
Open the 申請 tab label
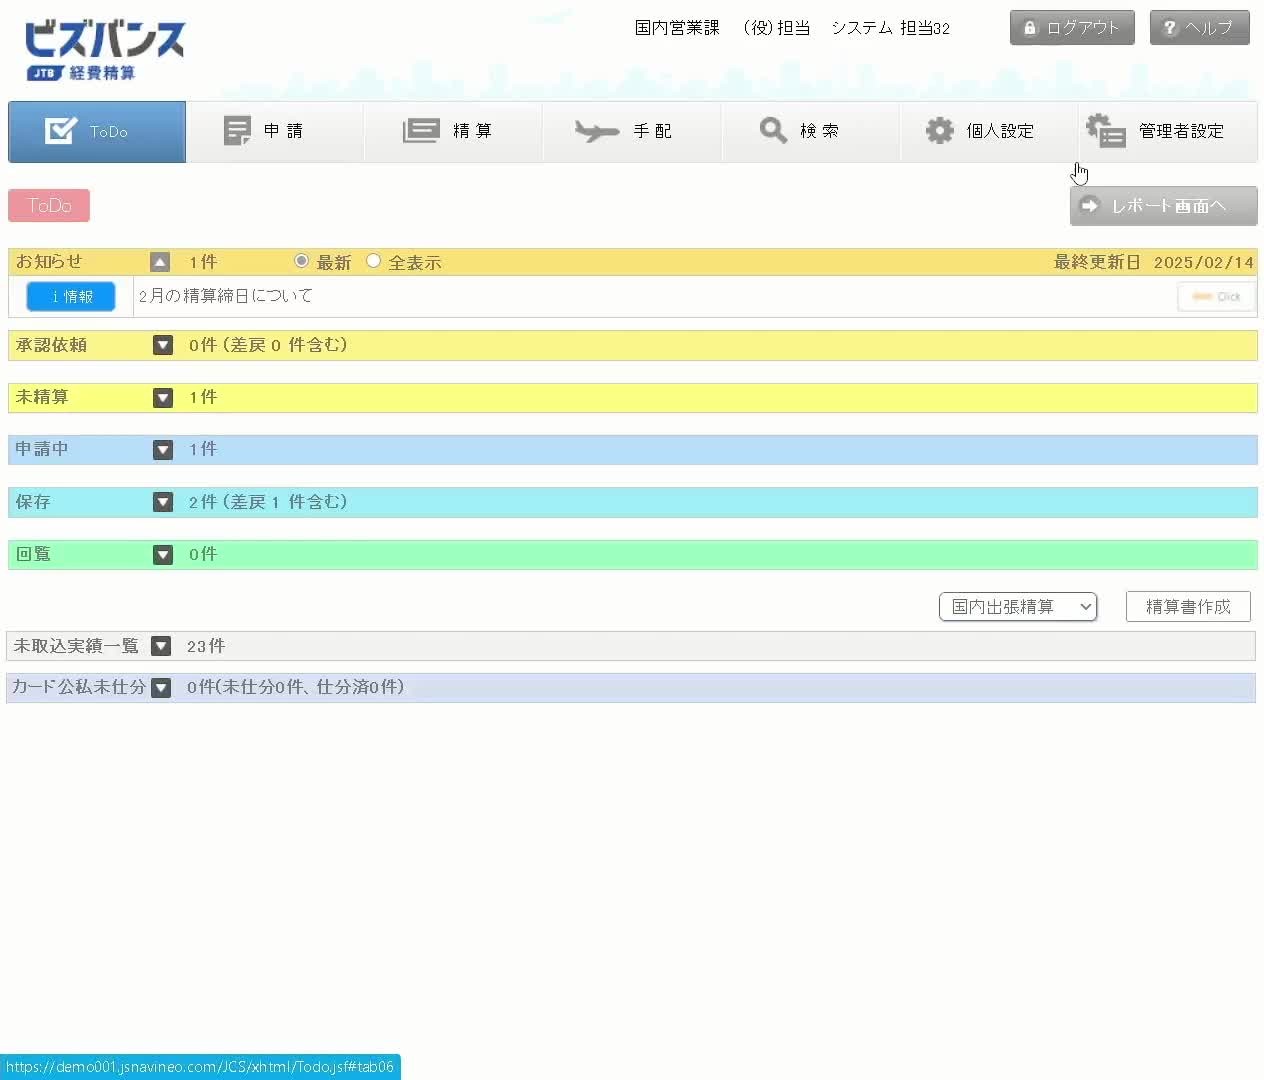[x=283, y=131]
